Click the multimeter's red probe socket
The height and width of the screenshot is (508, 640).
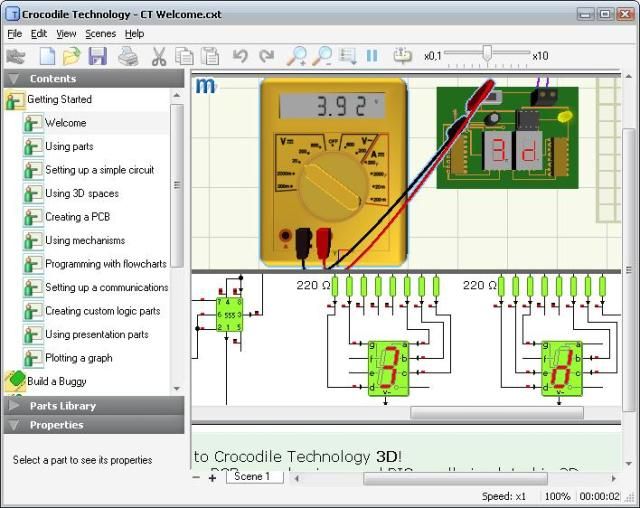tap(323, 244)
